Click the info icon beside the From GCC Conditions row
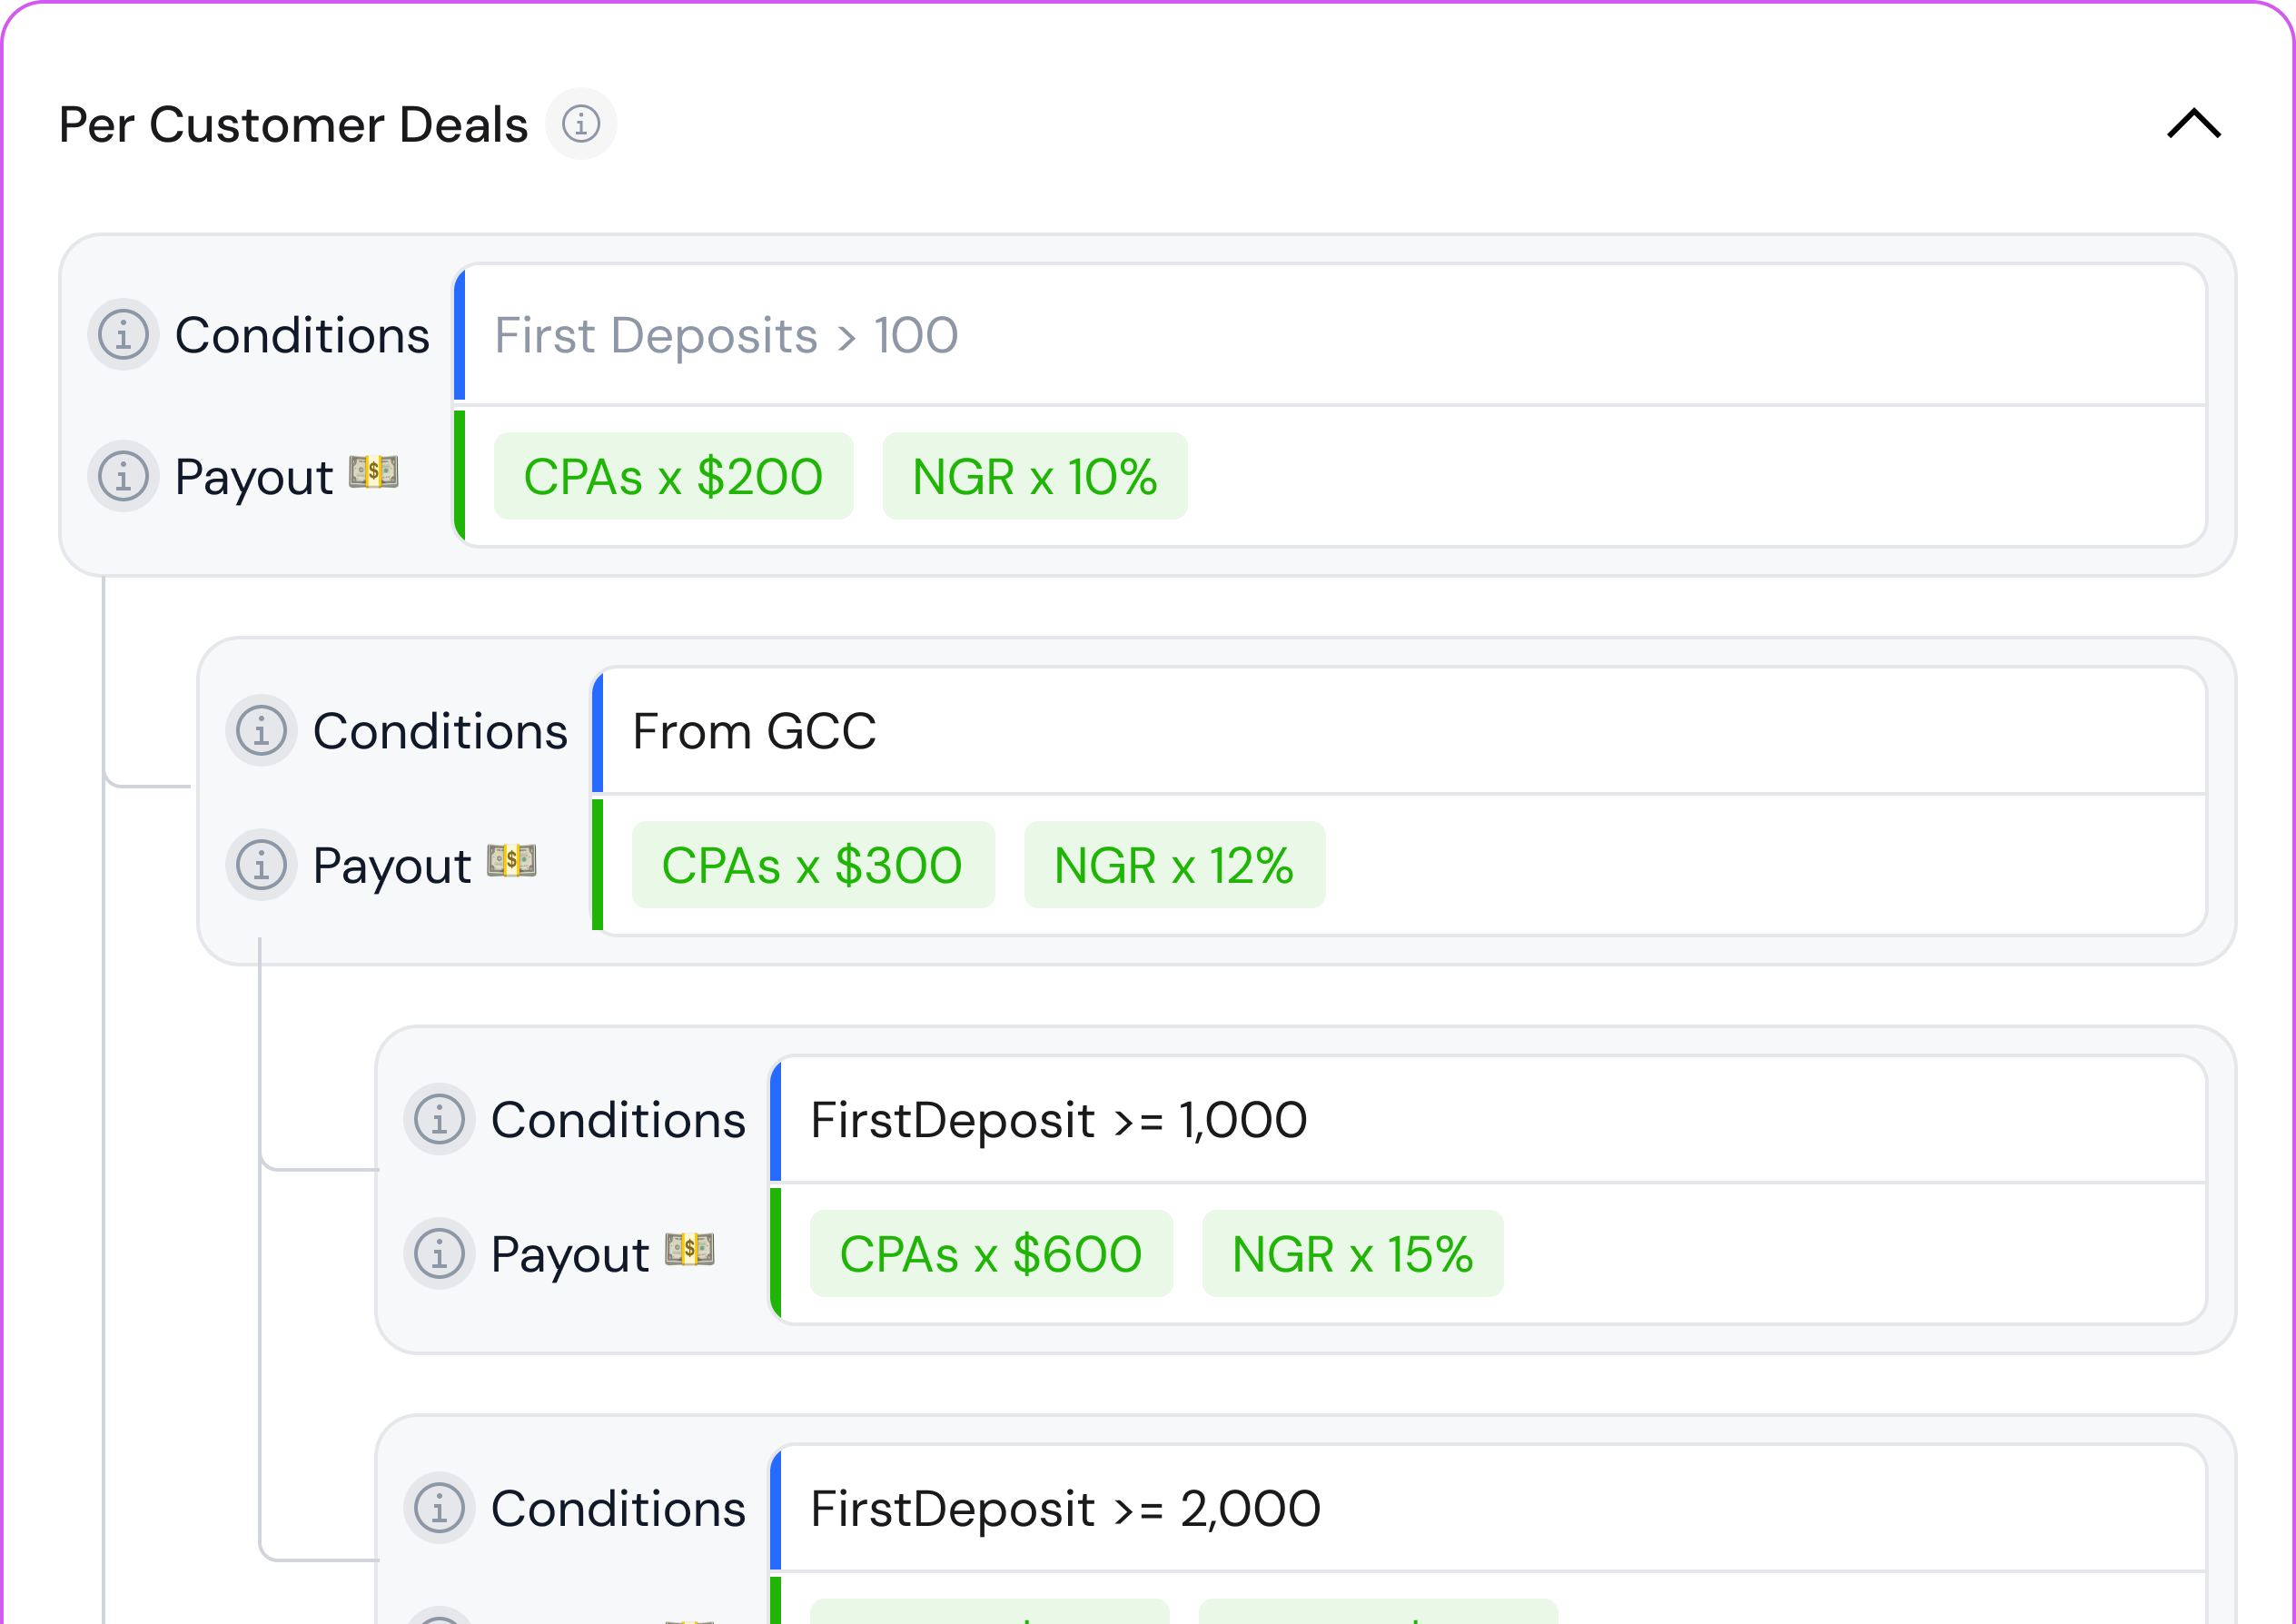 coord(260,732)
